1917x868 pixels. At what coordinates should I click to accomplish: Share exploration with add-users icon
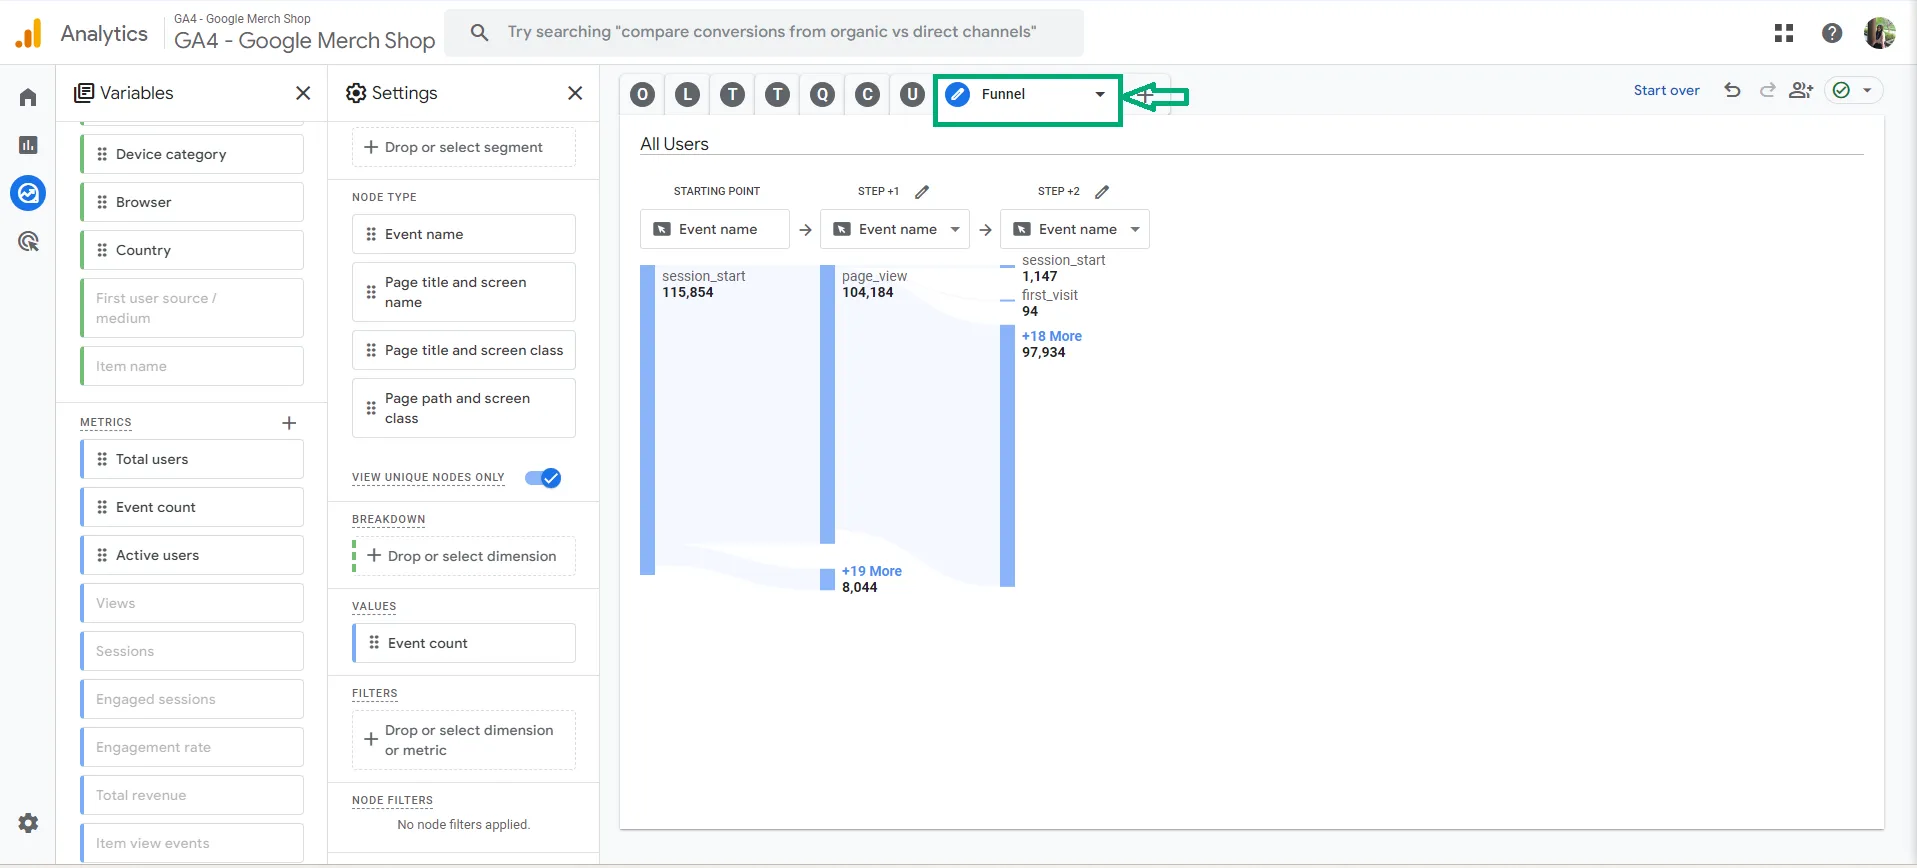pos(1801,90)
